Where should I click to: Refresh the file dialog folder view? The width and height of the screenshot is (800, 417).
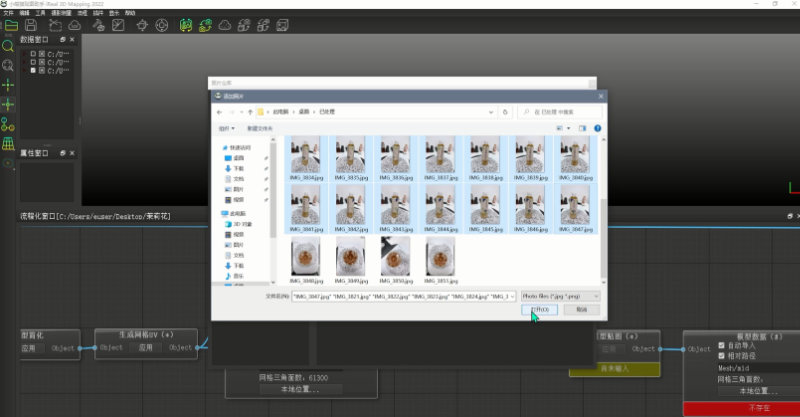[505, 112]
